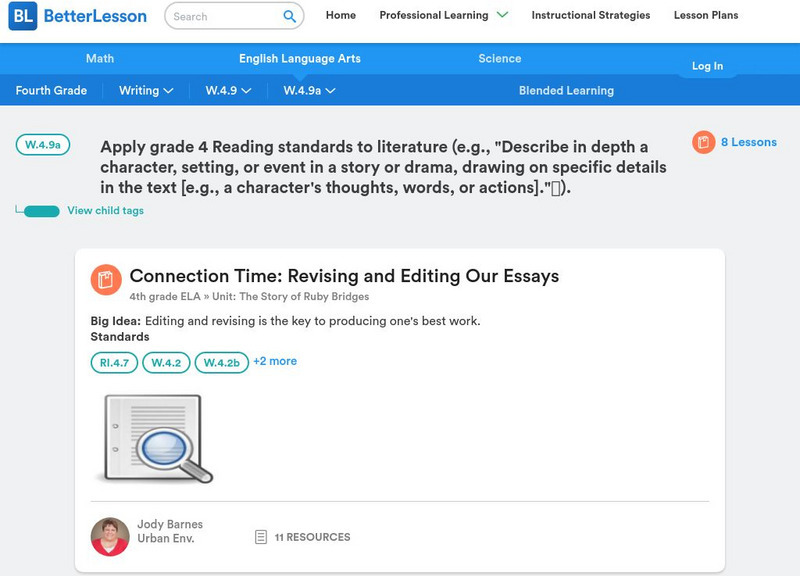Click the orange 8 Lessons icon
Screen dimensions: 800x576
[705, 143]
